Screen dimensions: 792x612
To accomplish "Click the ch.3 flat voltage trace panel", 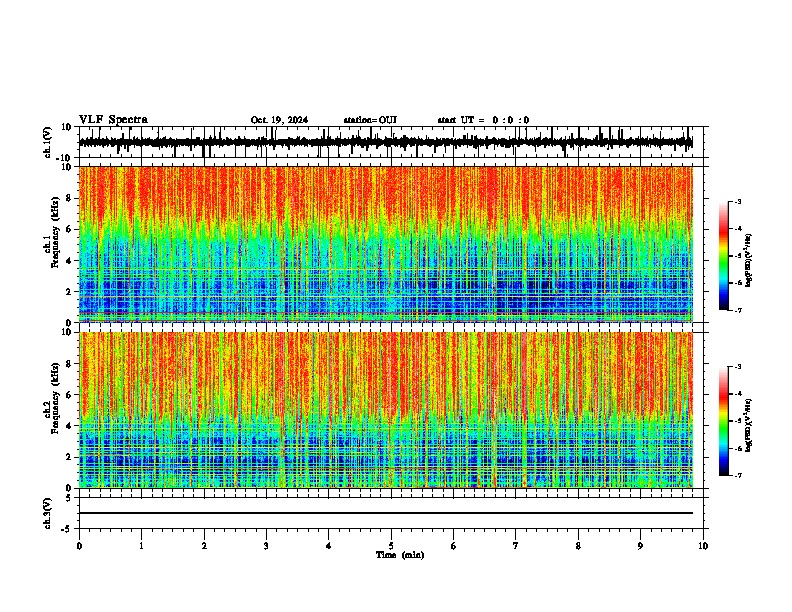I will 391,513.
